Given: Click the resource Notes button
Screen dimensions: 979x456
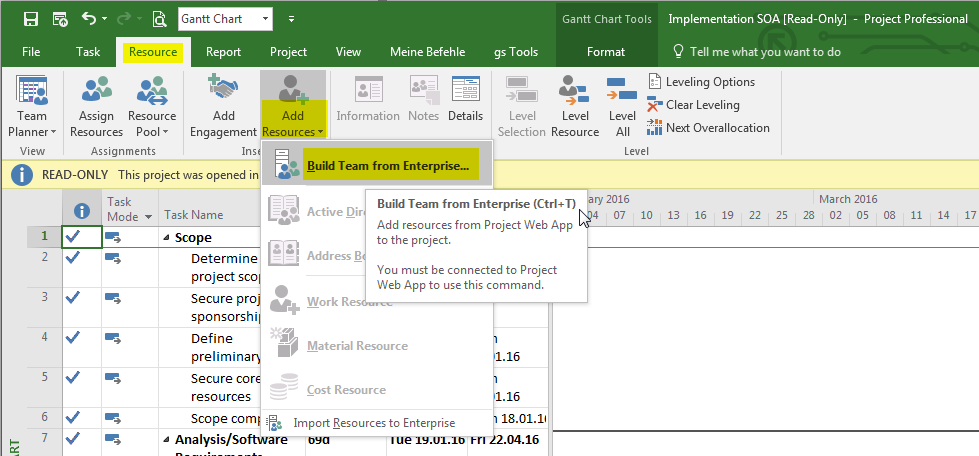Looking at the screenshot, I should pos(423,100).
